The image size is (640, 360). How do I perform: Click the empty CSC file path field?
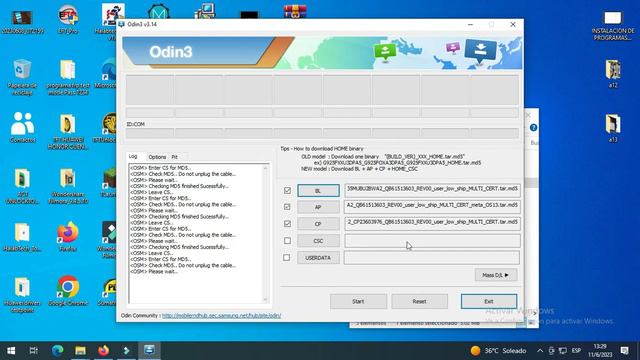(x=432, y=241)
